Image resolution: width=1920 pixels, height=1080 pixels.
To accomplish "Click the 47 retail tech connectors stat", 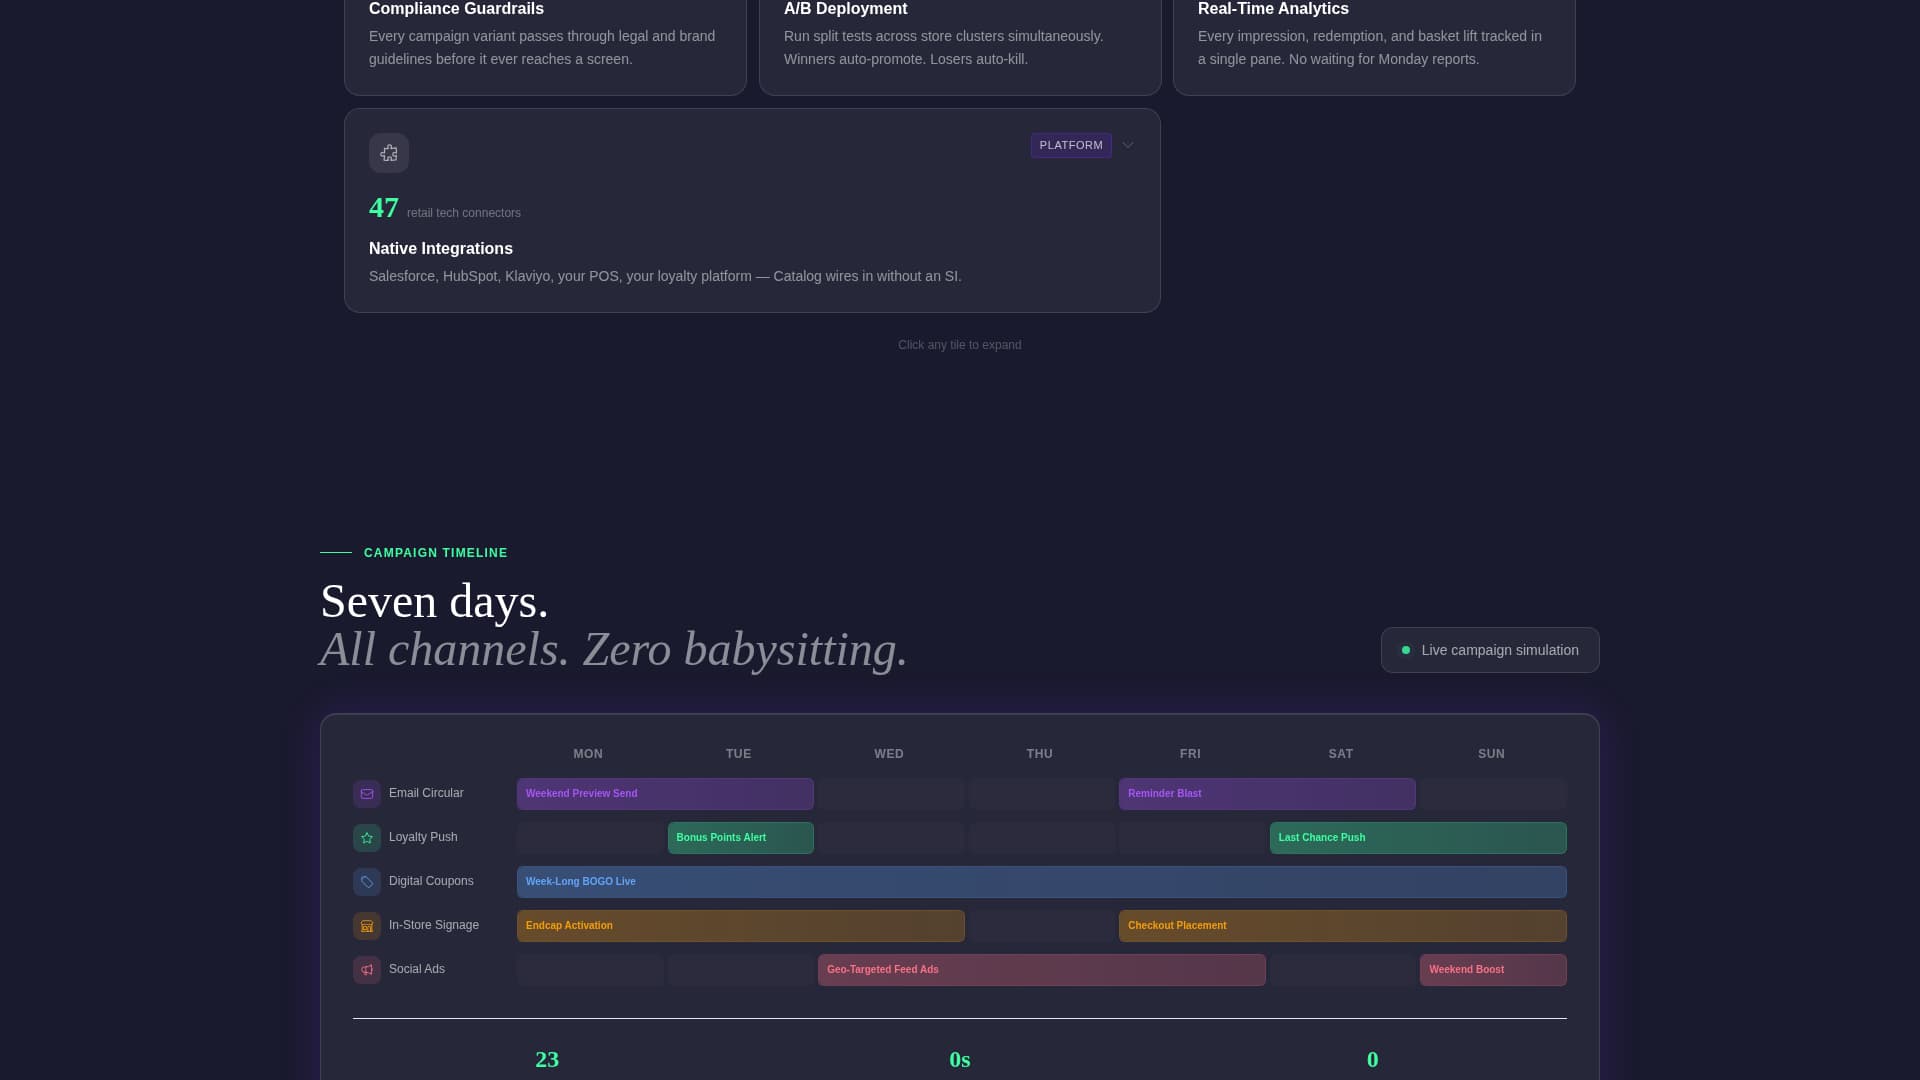I will [384, 208].
